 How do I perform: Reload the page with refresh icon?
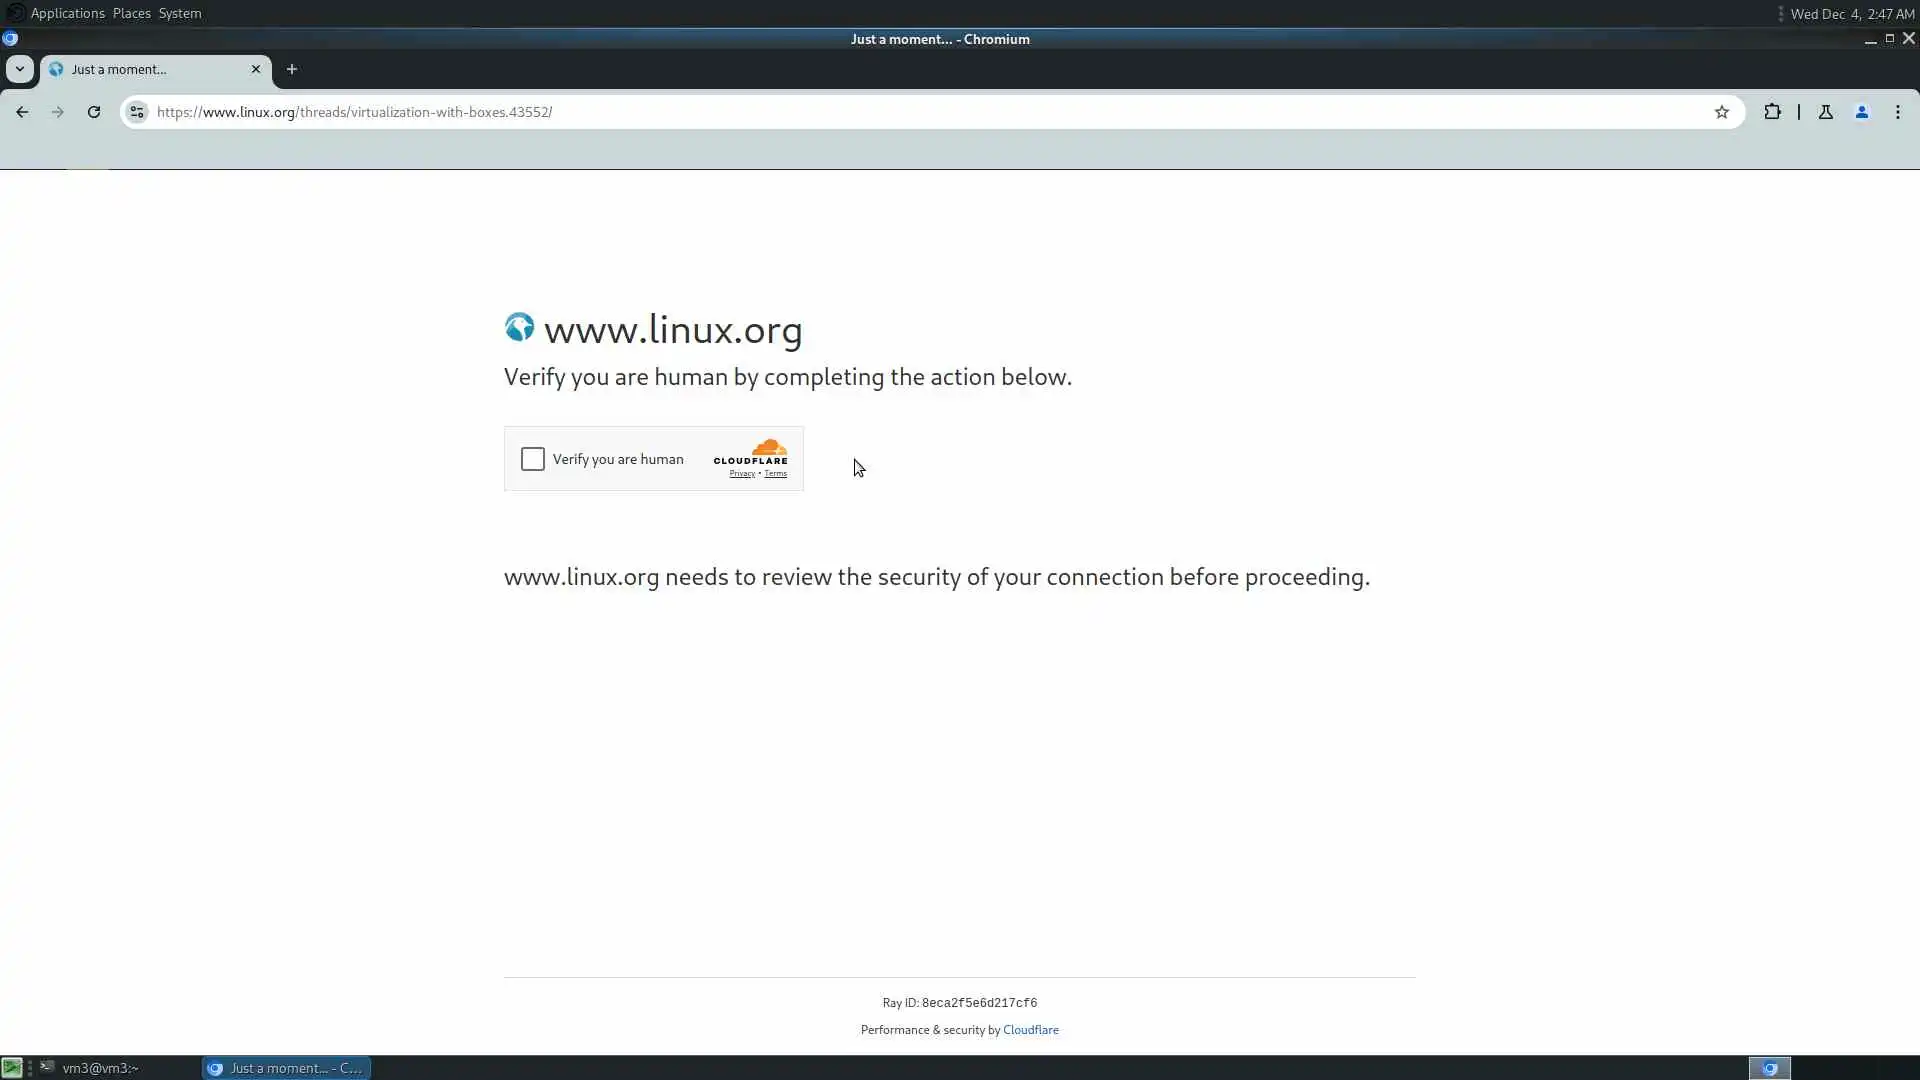point(94,112)
